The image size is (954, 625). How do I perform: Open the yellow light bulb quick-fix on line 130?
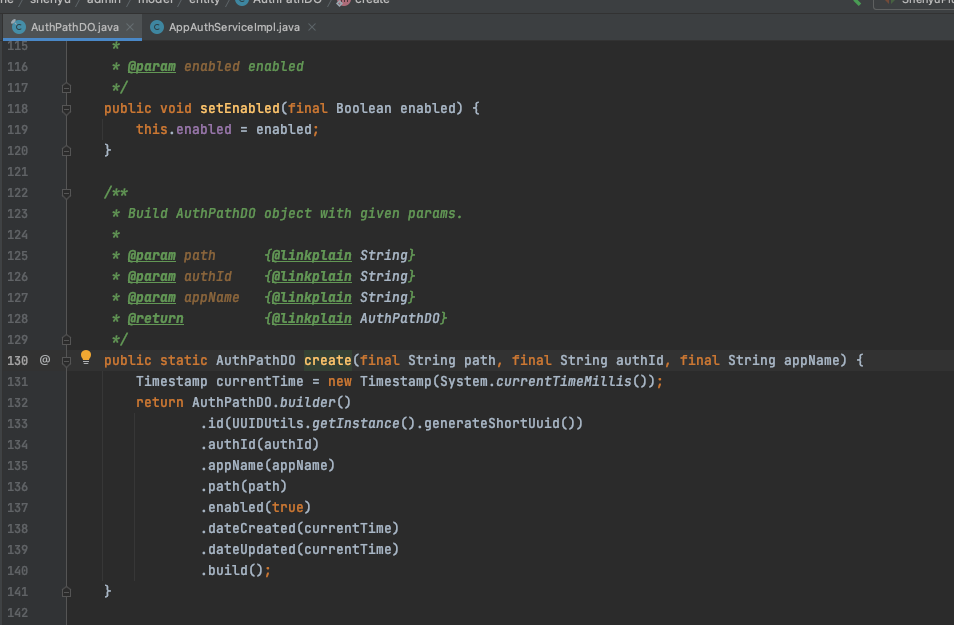pos(86,357)
